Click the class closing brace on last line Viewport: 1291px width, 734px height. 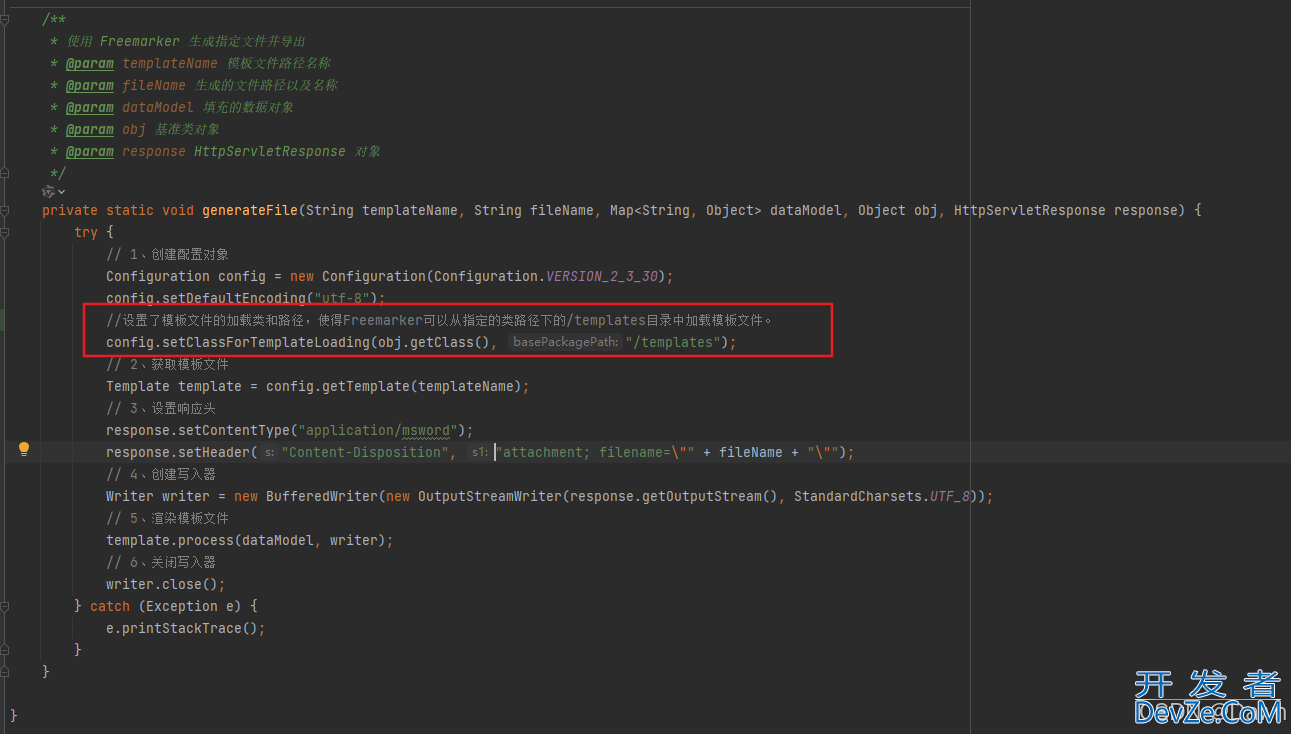14,716
